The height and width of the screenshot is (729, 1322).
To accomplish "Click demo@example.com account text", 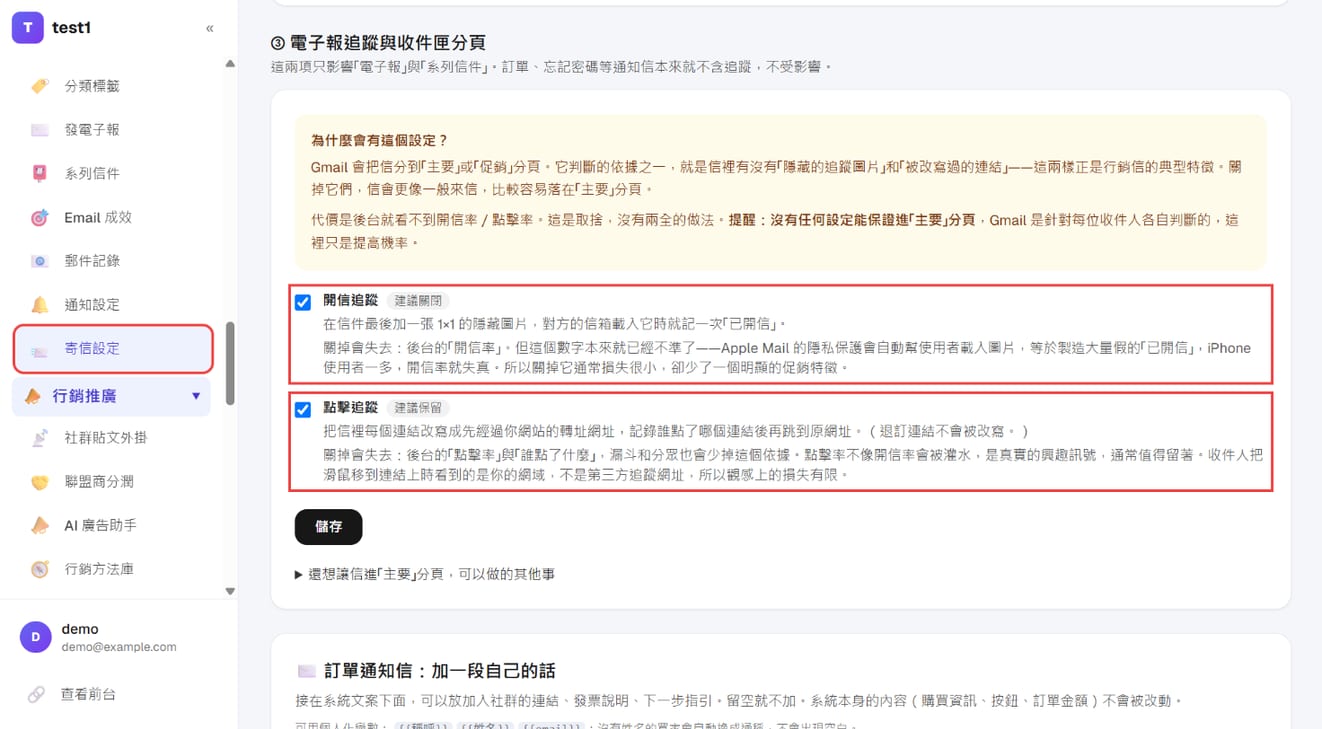I will tap(119, 647).
